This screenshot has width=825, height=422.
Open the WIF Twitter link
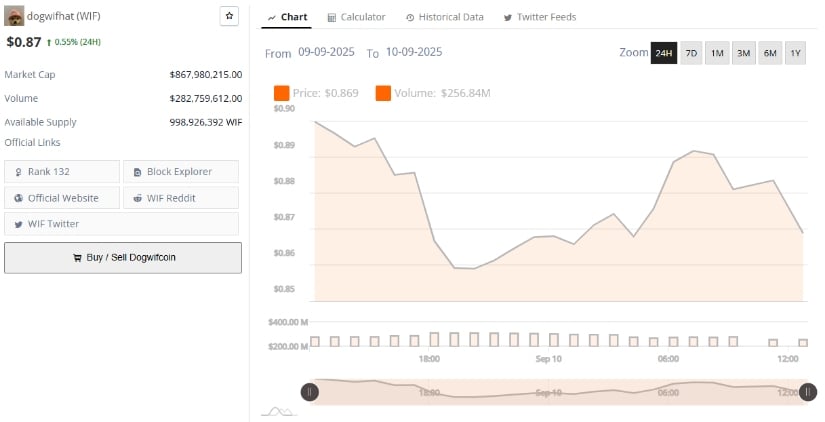122,224
